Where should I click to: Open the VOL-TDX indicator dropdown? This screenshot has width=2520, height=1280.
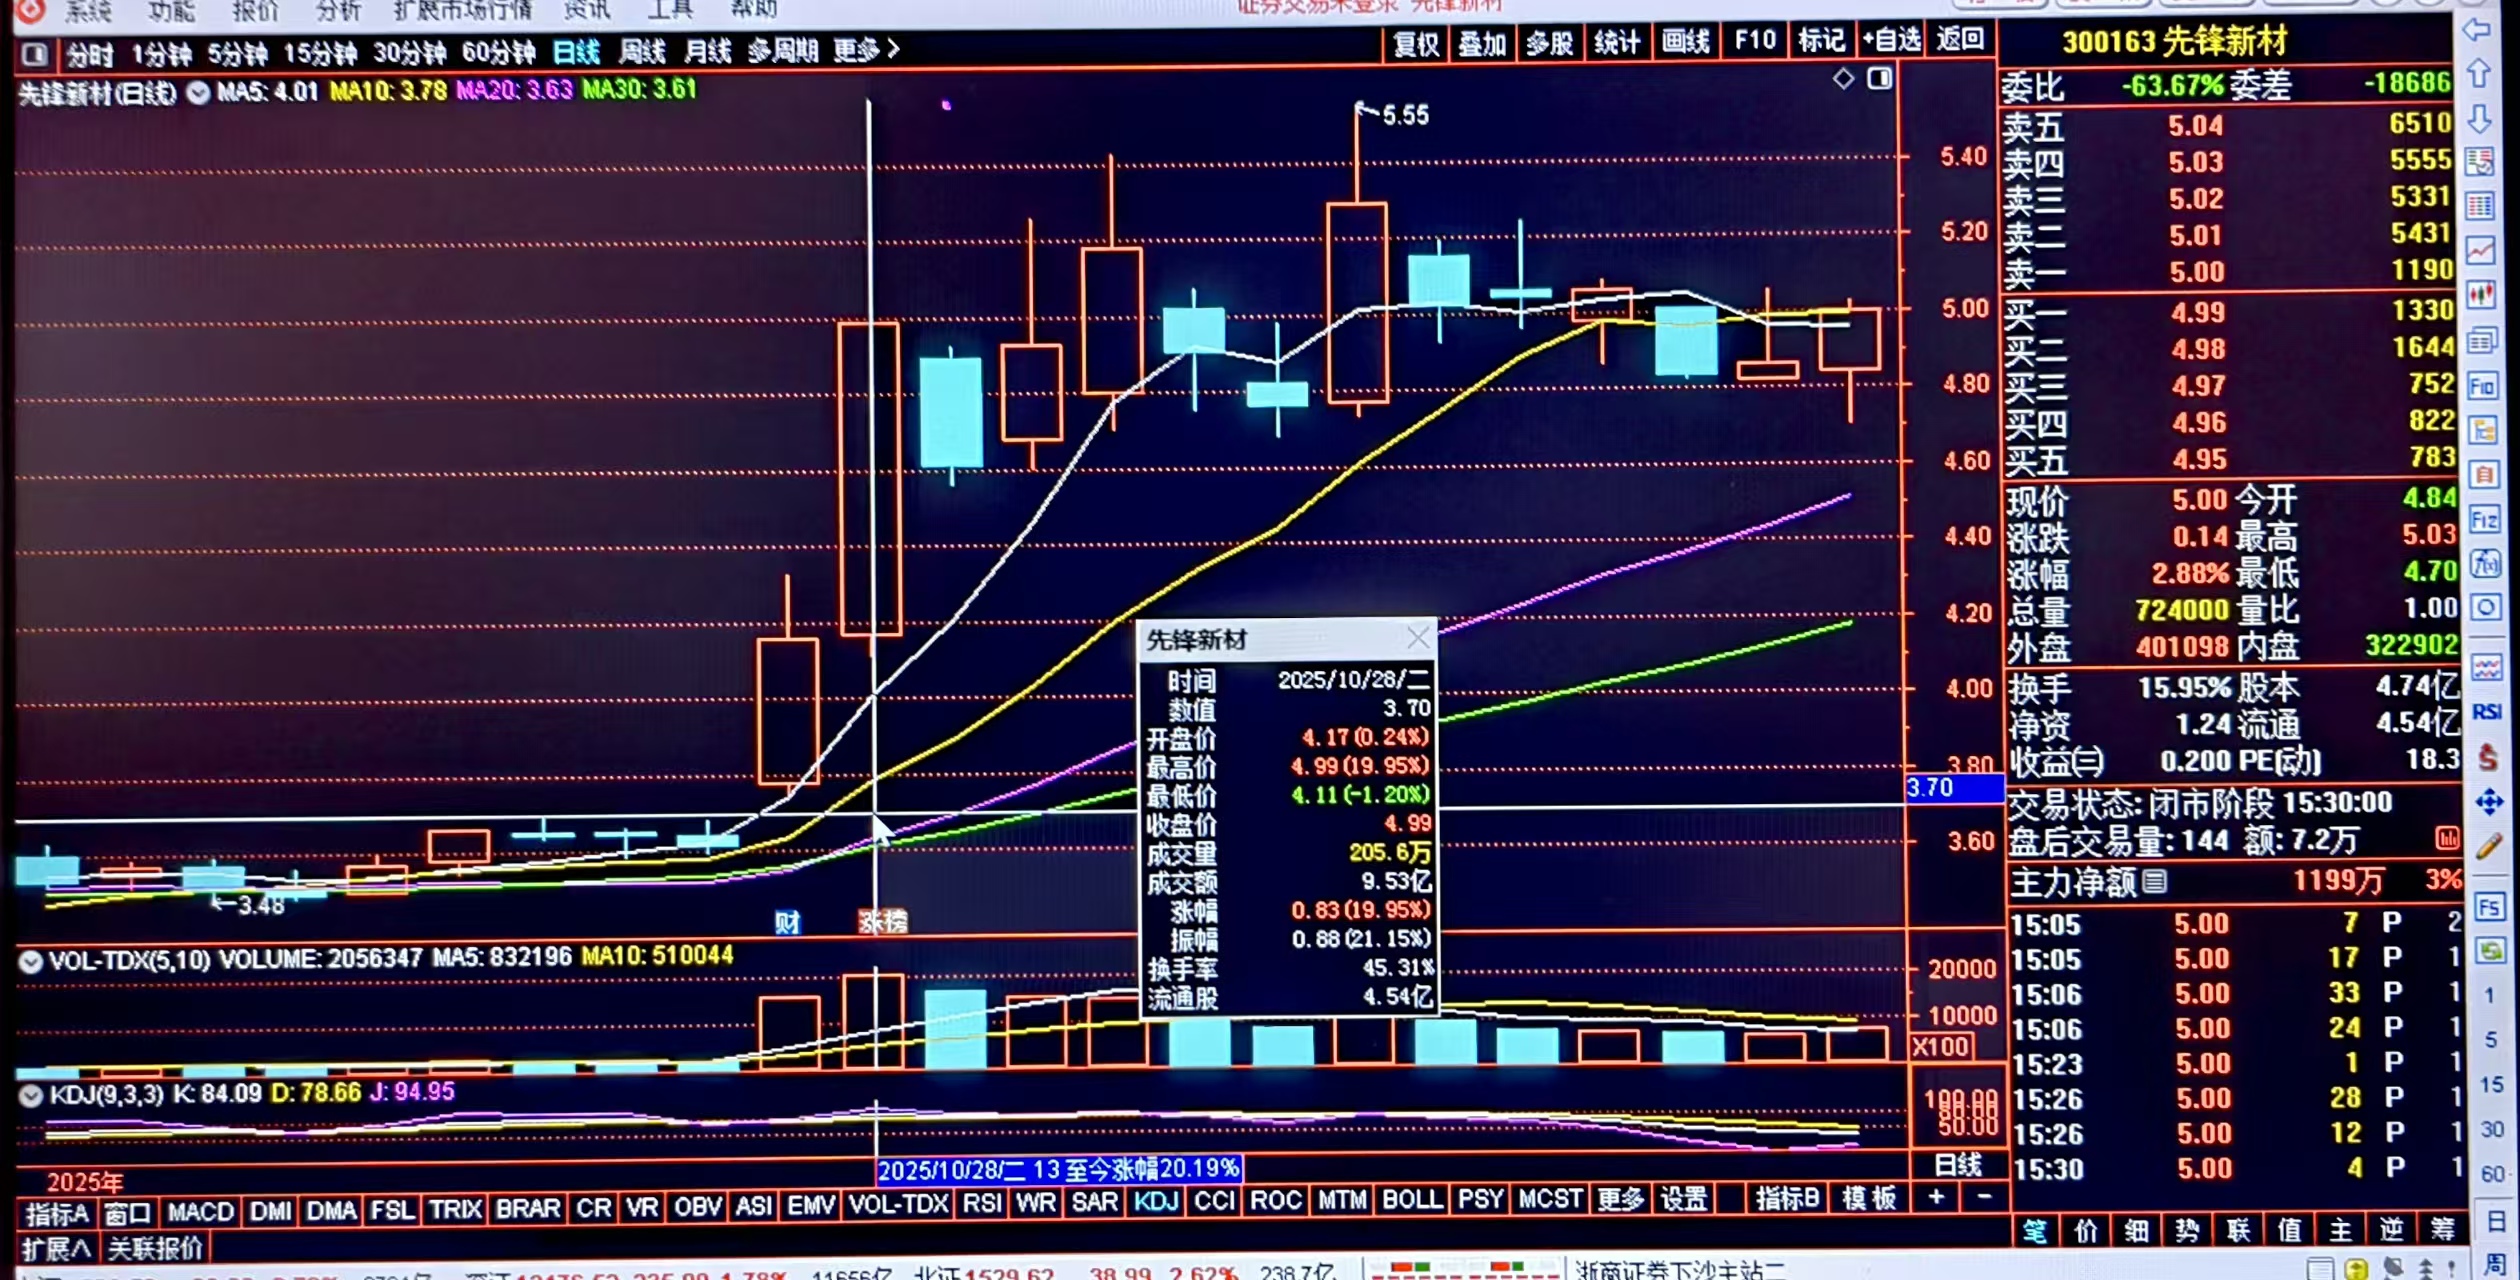[x=31, y=961]
